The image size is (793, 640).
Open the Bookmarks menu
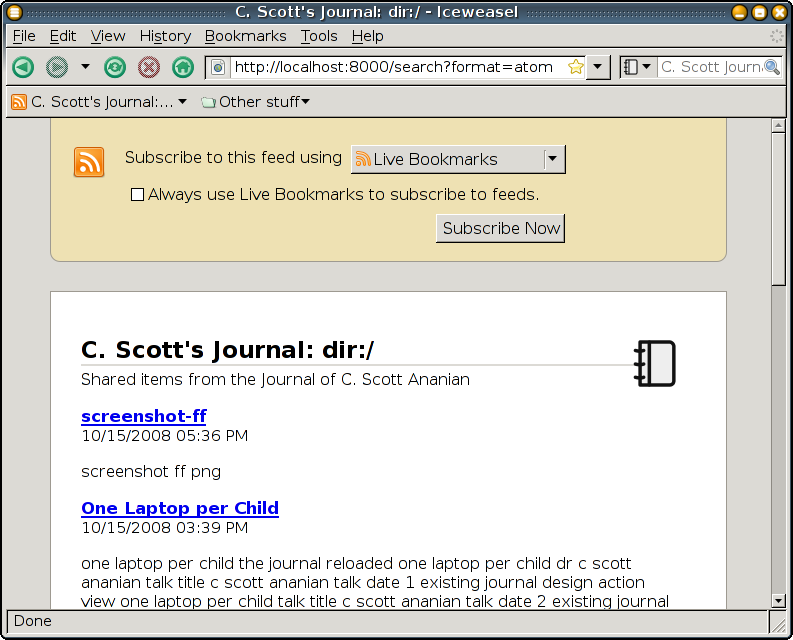tap(245, 36)
